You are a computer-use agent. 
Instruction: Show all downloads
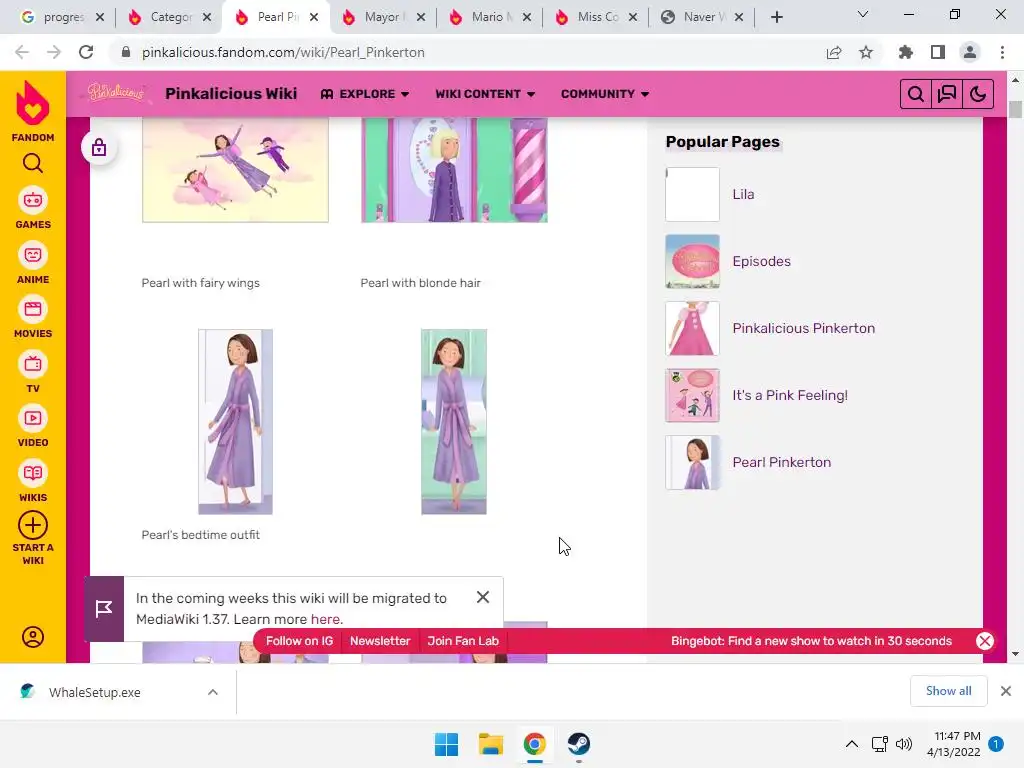pos(948,691)
